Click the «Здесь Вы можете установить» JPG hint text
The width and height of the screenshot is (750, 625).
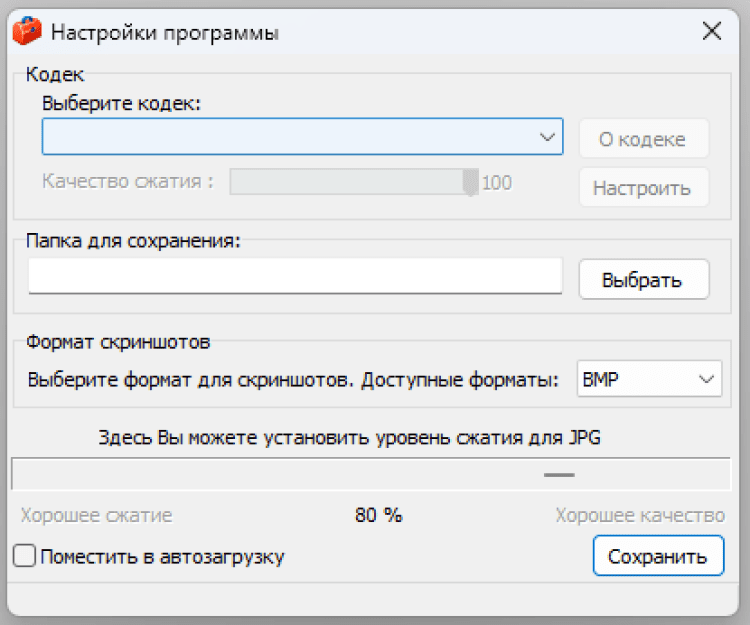350,437
